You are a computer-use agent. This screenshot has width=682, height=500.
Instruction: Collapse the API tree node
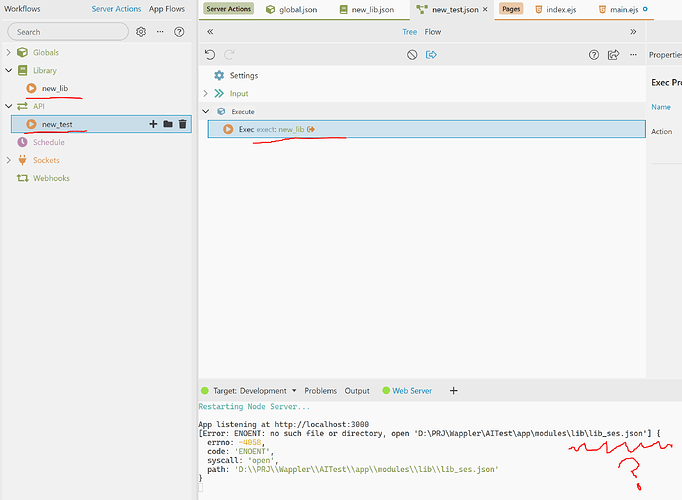coord(8,106)
